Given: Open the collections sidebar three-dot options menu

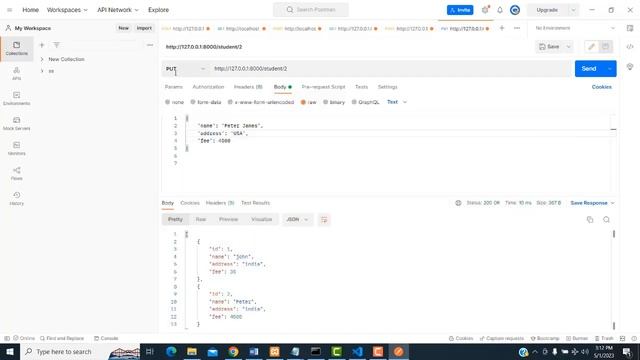Looking at the screenshot, I should (150, 45).
